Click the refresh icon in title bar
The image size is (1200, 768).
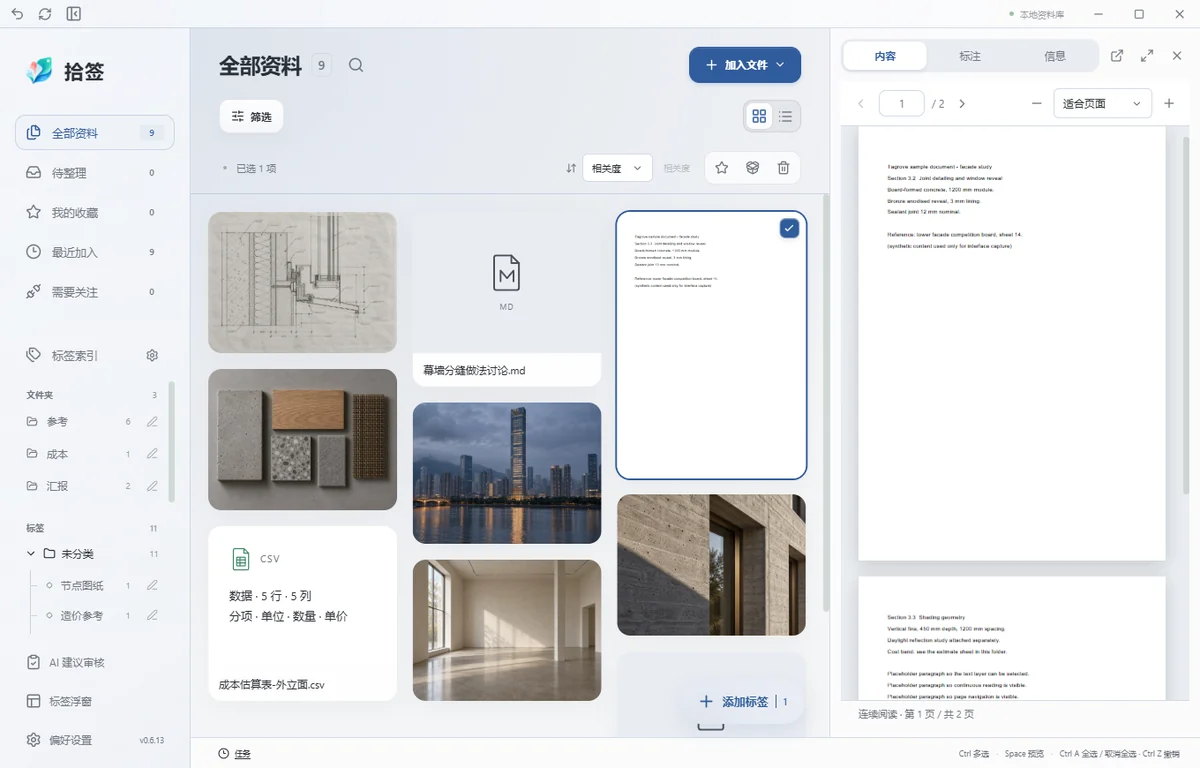pos(45,14)
